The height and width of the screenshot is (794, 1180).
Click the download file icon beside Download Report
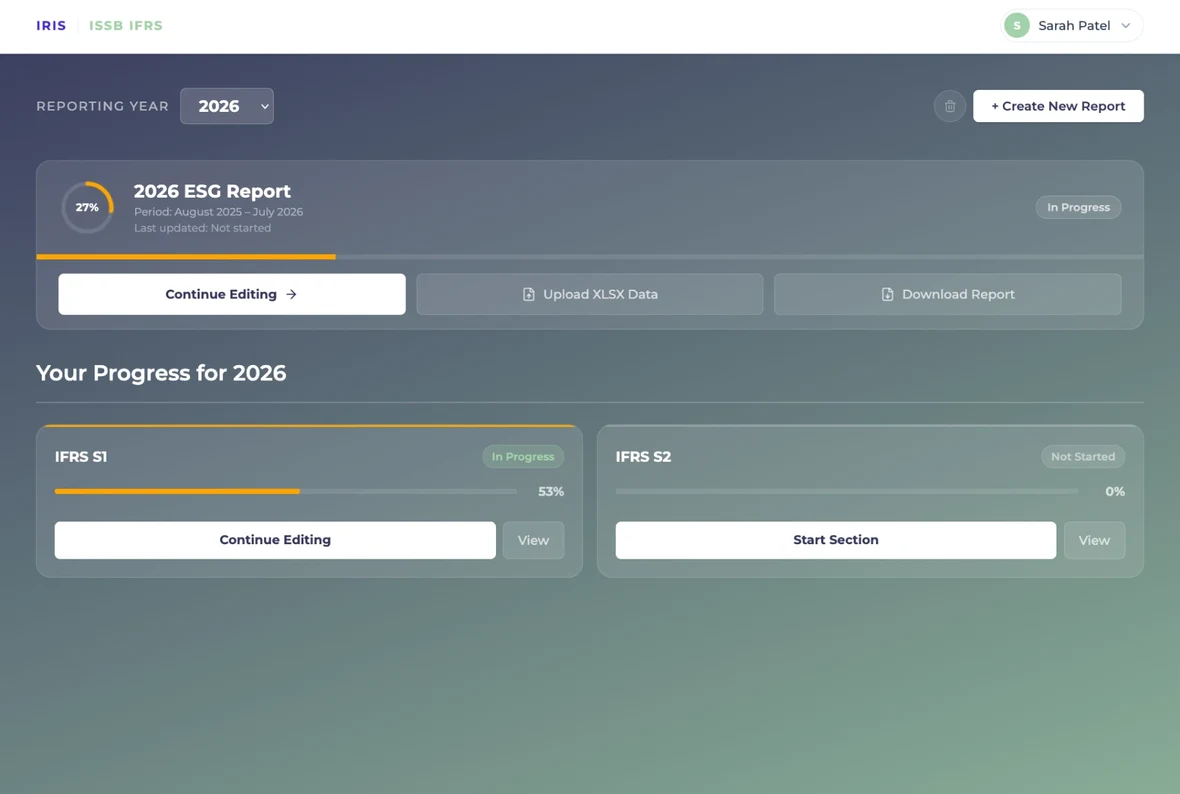(888, 294)
